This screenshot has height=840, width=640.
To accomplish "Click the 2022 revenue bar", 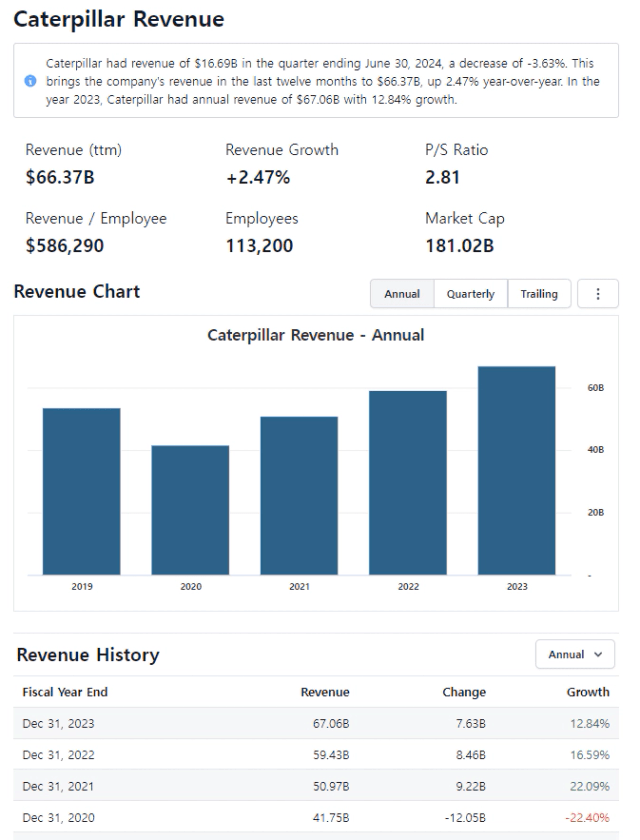I will (x=408, y=483).
